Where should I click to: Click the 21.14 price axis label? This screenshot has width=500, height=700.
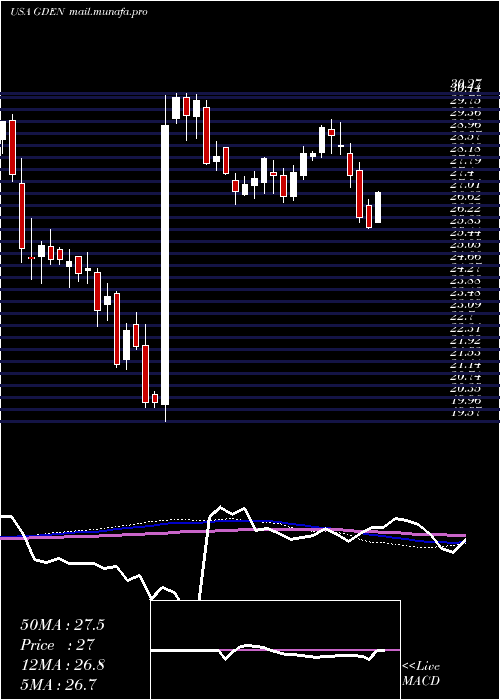pos(466,366)
